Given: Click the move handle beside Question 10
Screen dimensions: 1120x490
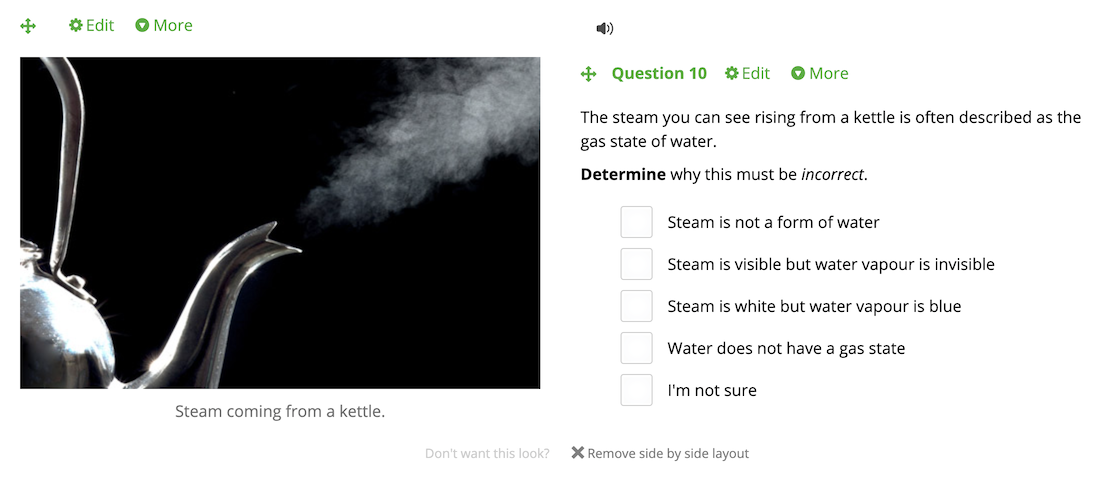Looking at the screenshot, I should coord(589,74).
